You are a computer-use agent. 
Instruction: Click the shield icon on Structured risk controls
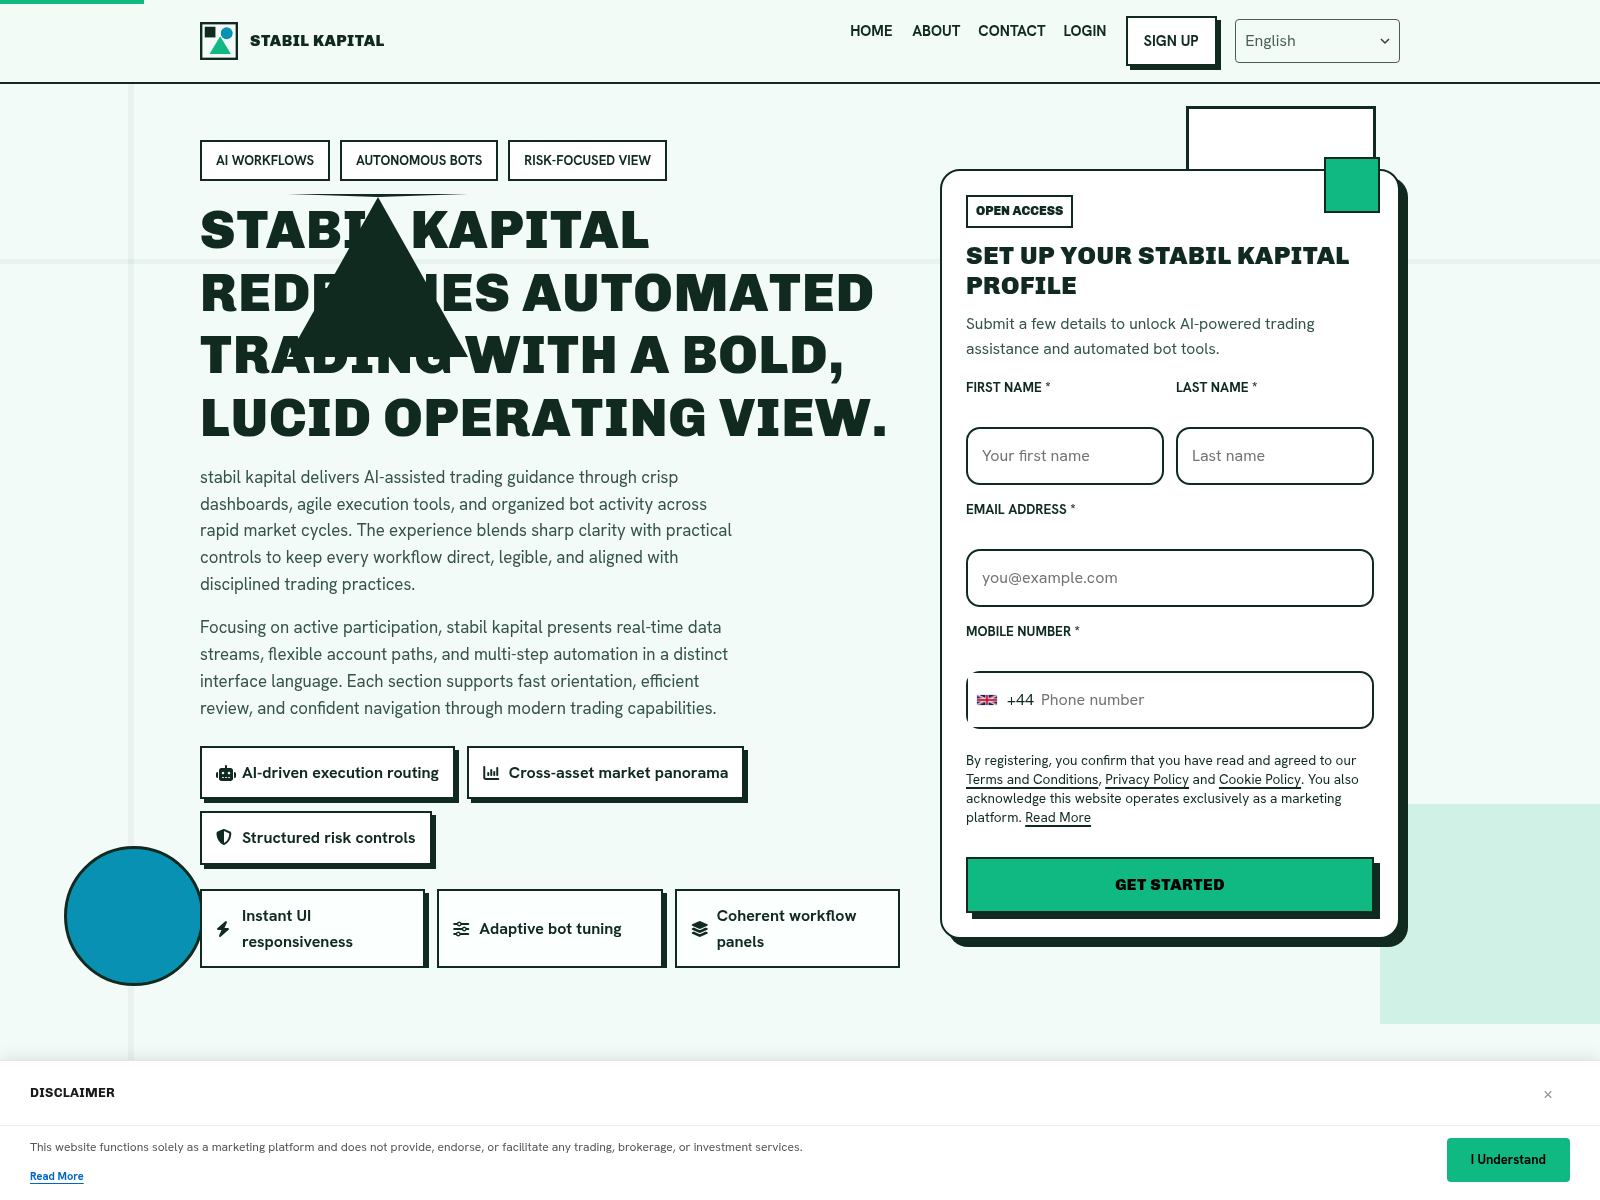tap(224, 837)
